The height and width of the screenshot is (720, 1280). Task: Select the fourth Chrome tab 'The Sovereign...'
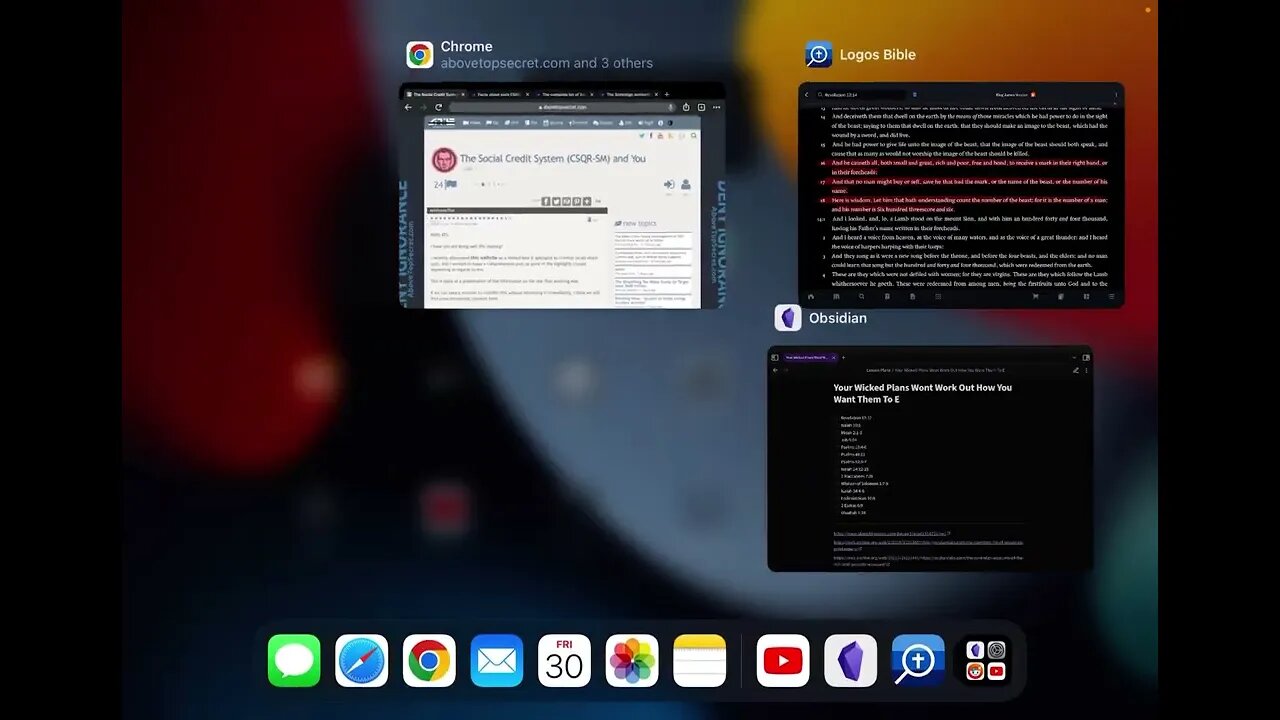click(x=628, y=94)
